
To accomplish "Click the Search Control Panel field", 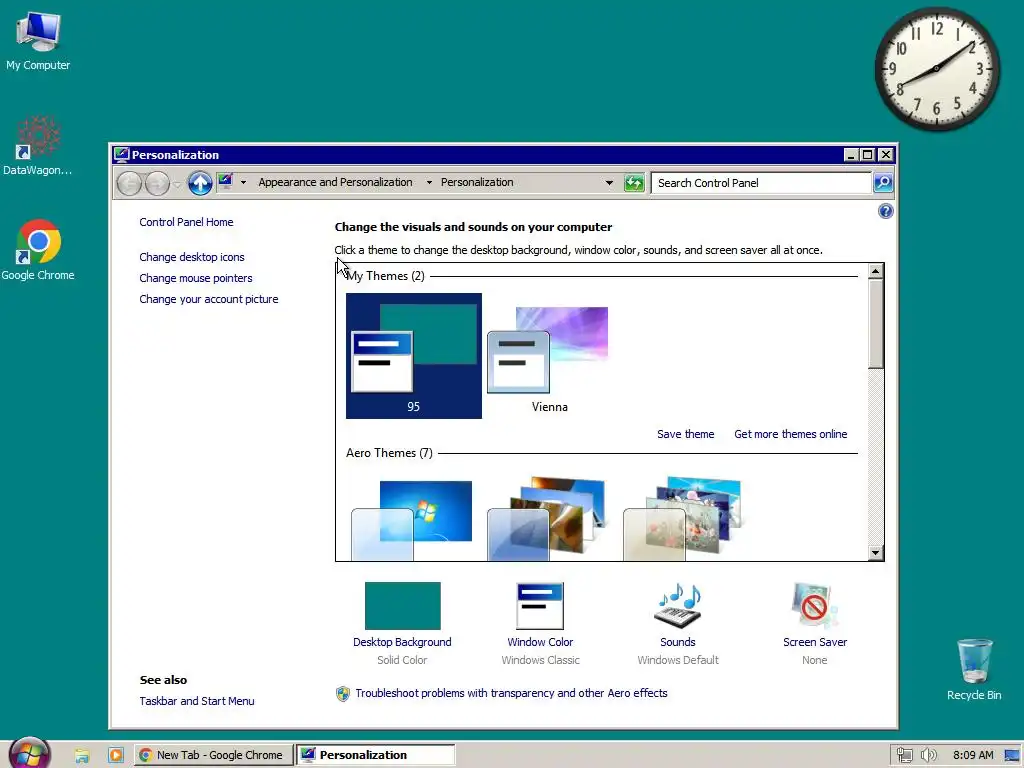I will (x=761, y=183).
